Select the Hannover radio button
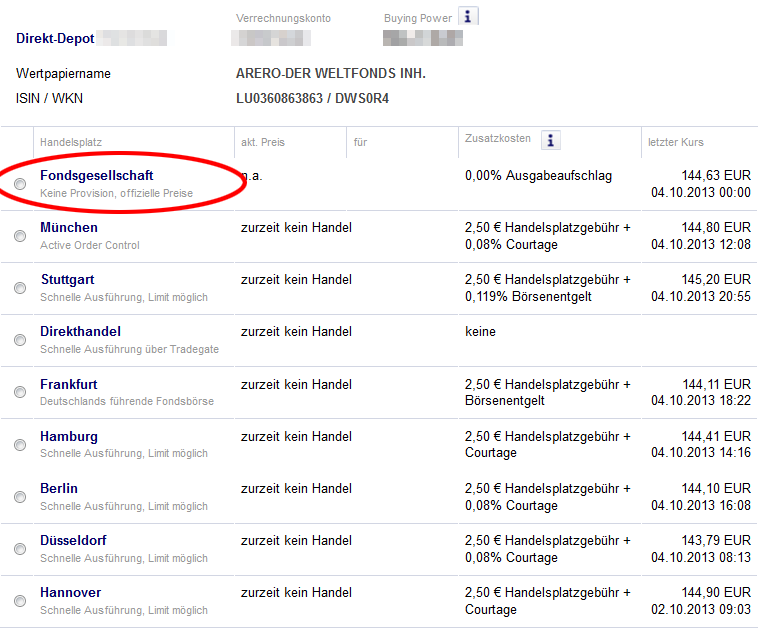The image size is (777, 633). pos(20,601)
